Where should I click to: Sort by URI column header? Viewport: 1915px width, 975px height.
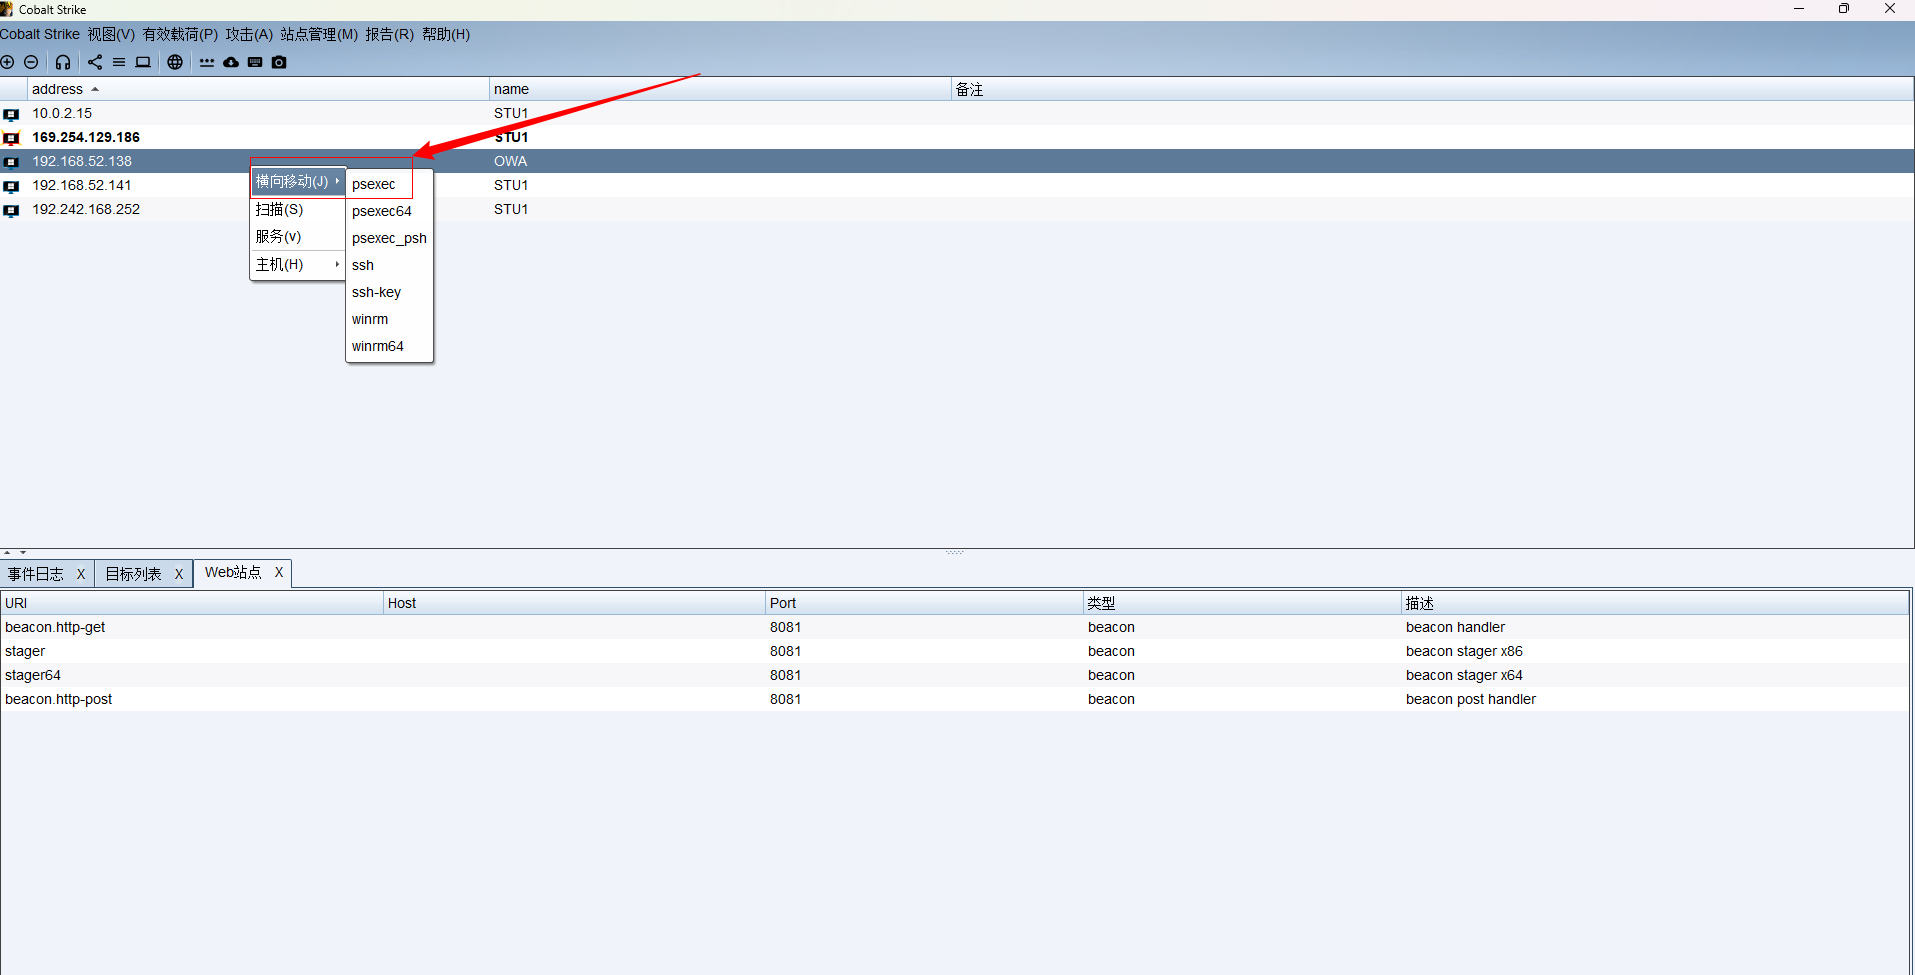click(192, 603)
